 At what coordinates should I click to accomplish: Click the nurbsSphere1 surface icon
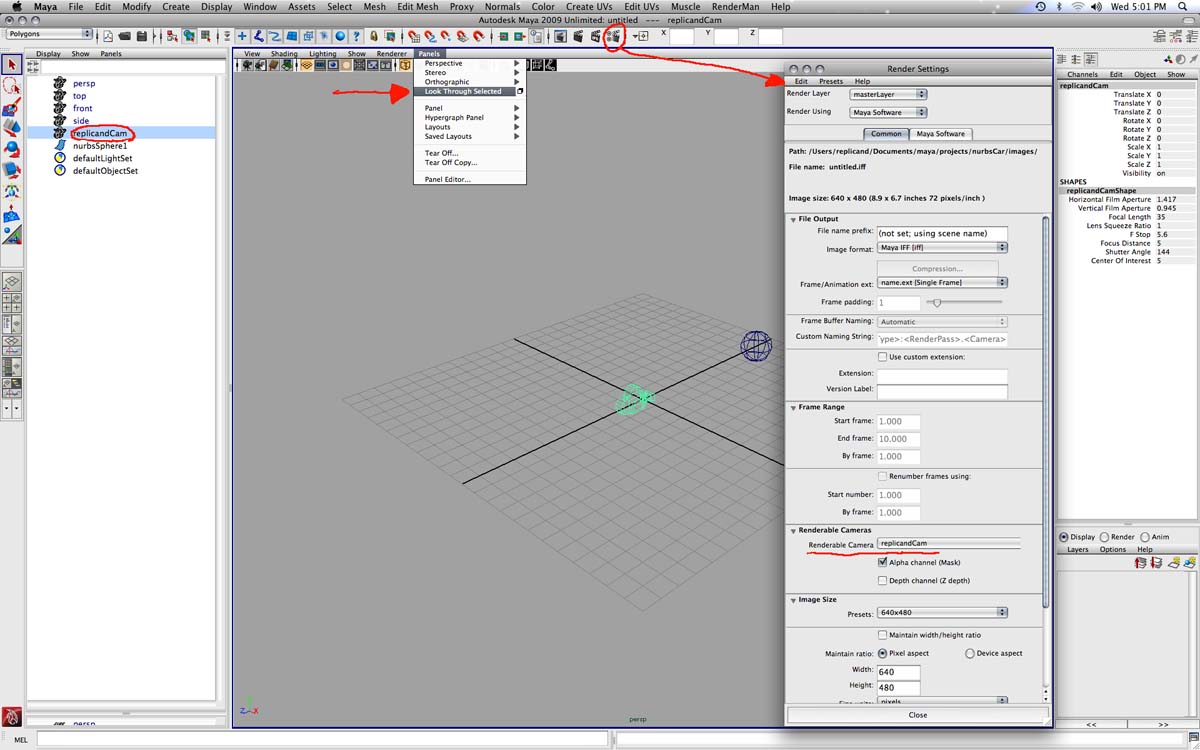(60, 146)
